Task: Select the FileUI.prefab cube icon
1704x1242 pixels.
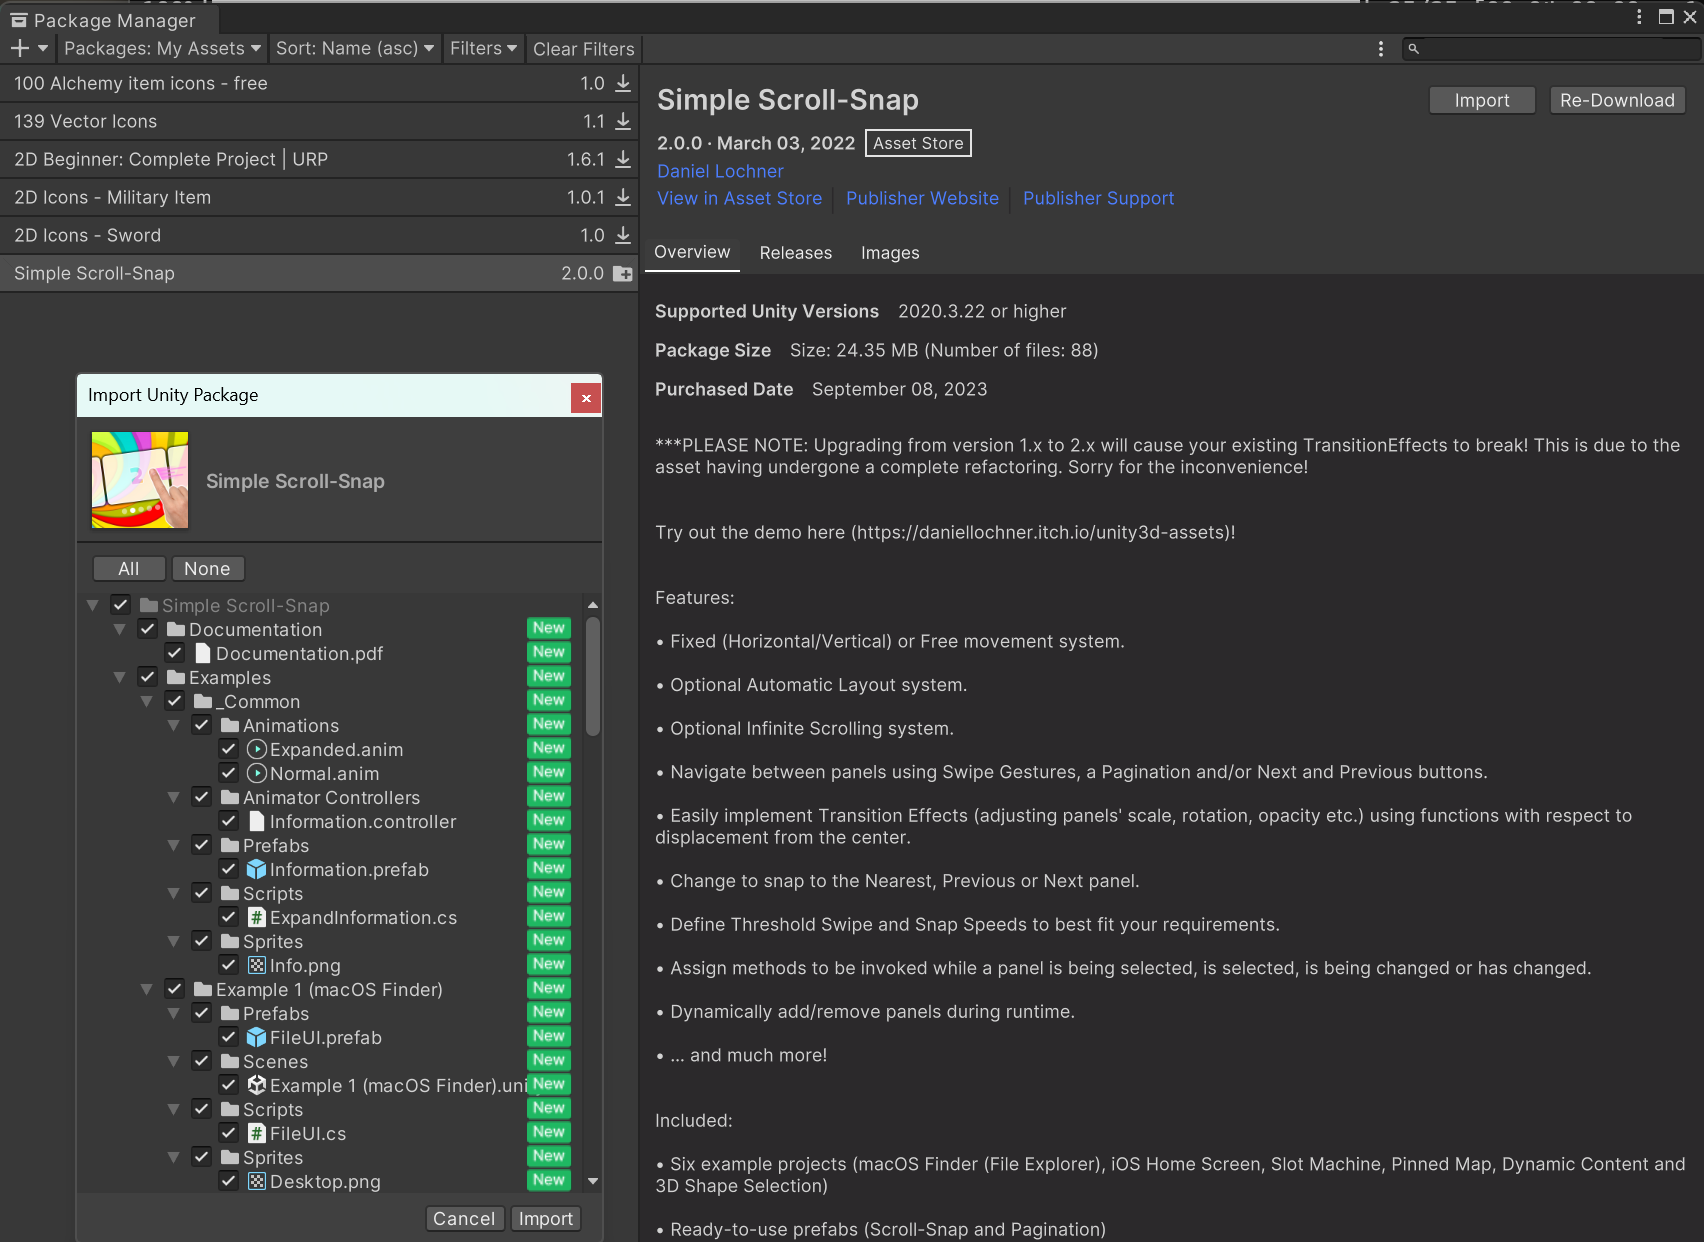Action: click(x=257, y=1037)
